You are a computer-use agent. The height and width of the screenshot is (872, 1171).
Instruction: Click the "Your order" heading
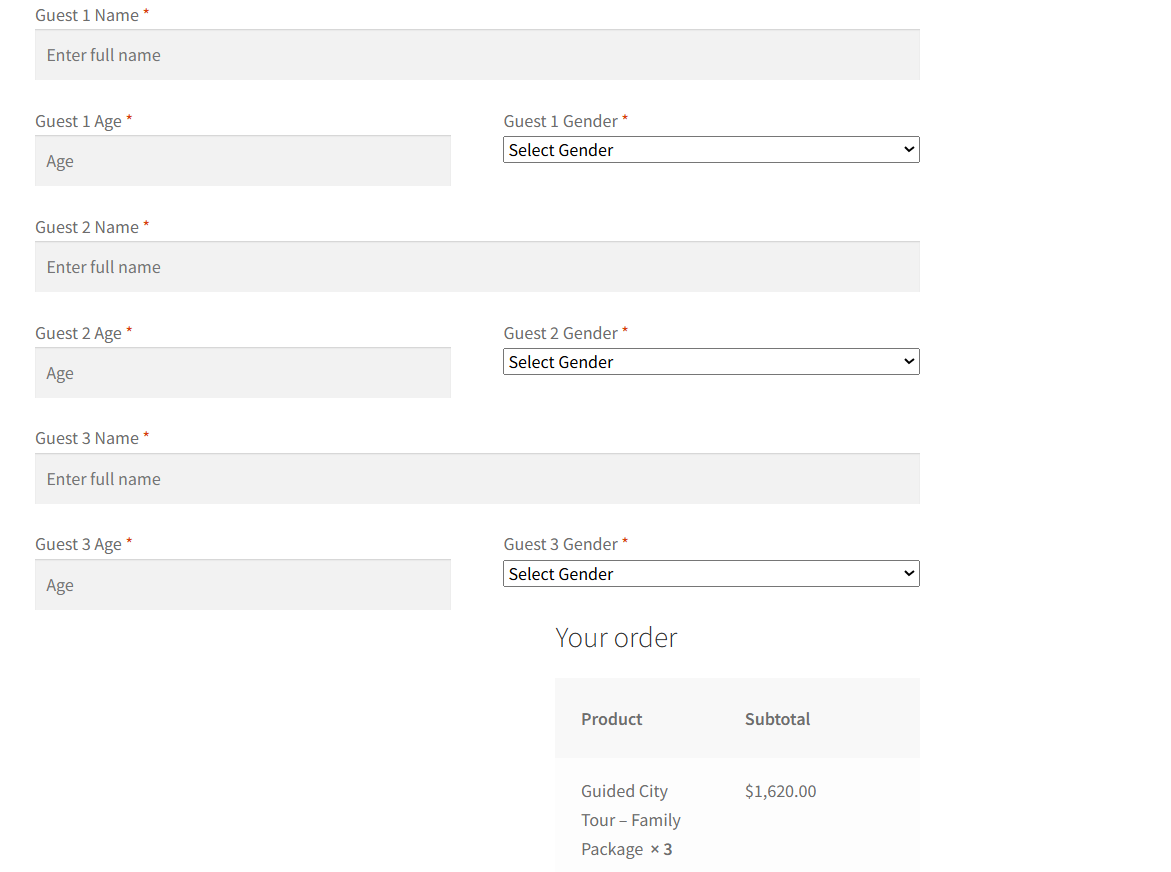(x=616, y=638)
